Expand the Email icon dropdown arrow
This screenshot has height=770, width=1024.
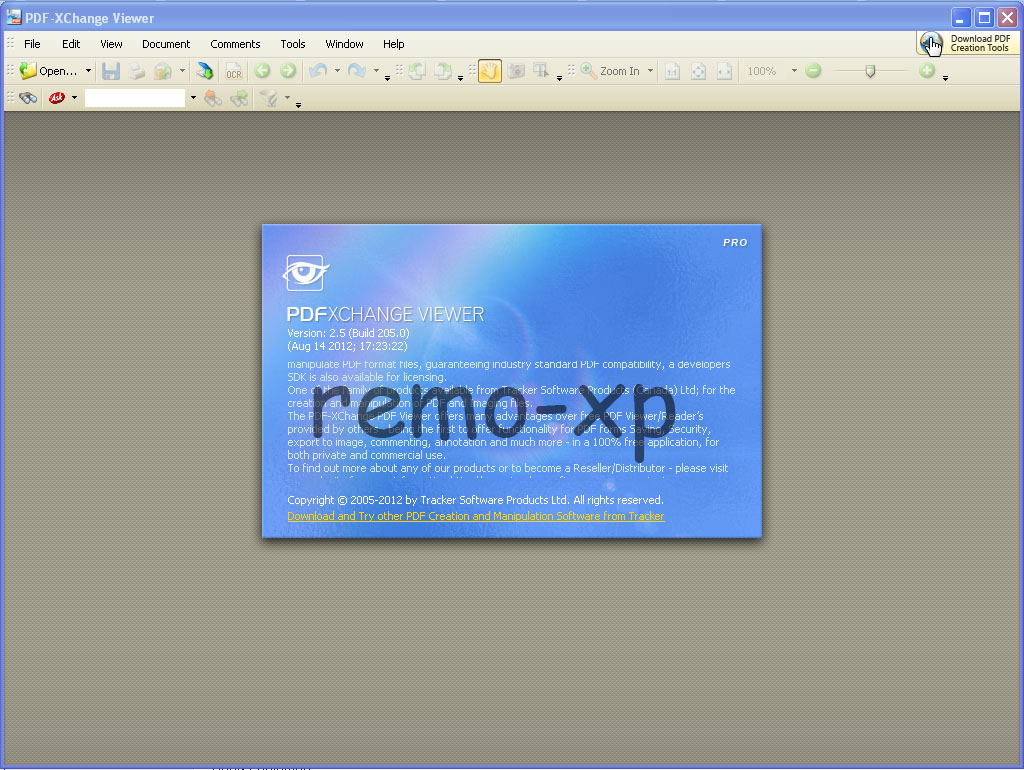[182, 71]
